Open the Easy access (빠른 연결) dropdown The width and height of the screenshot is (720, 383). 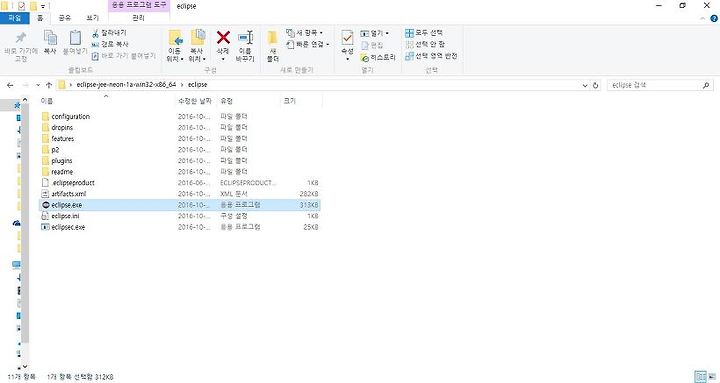click(307, 44)
